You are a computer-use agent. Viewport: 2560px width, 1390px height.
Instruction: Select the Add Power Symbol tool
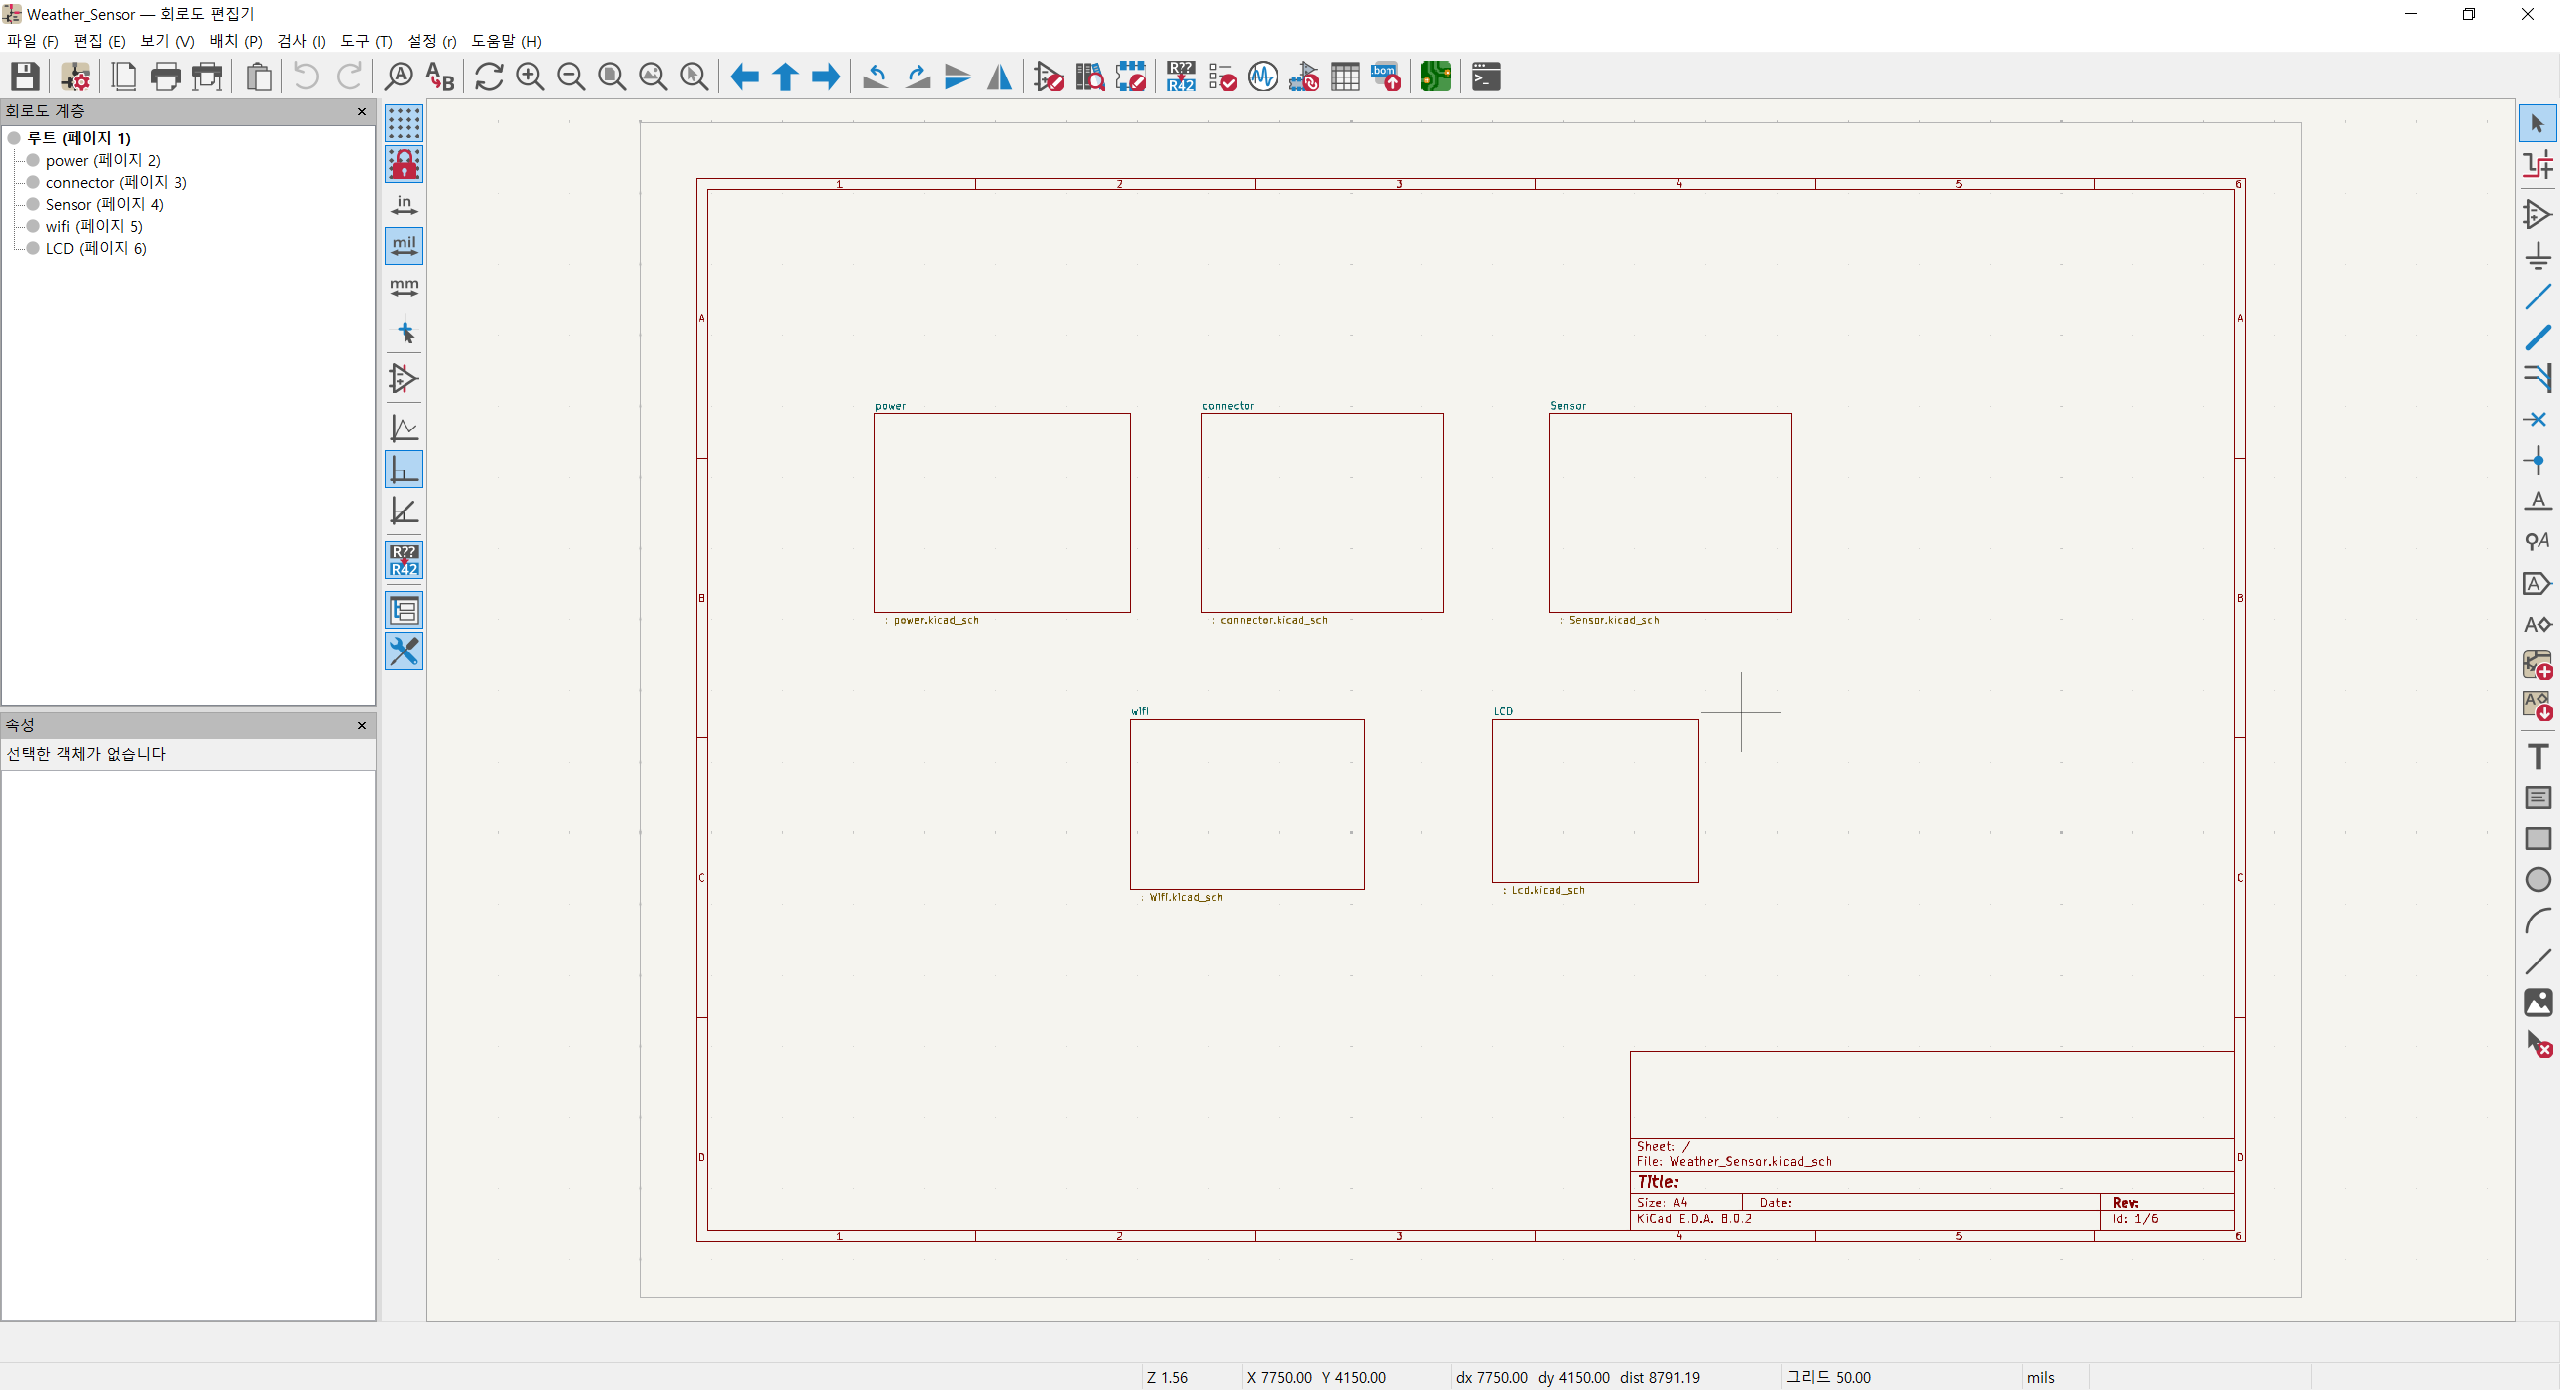pos(2537,256)
